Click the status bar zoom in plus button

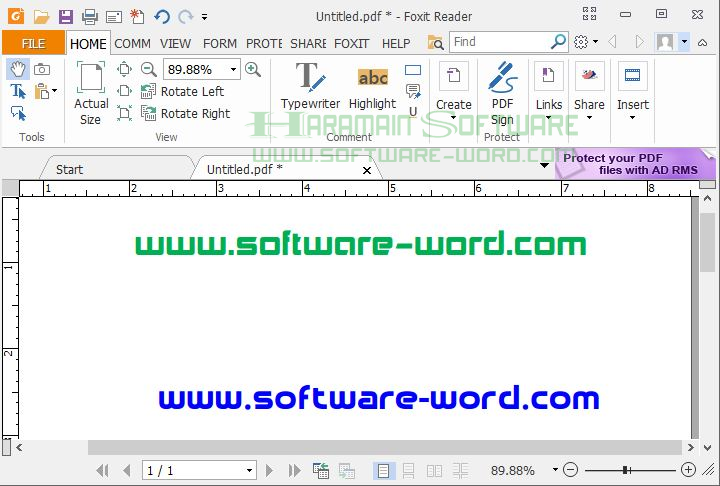(x=688, y=470)
